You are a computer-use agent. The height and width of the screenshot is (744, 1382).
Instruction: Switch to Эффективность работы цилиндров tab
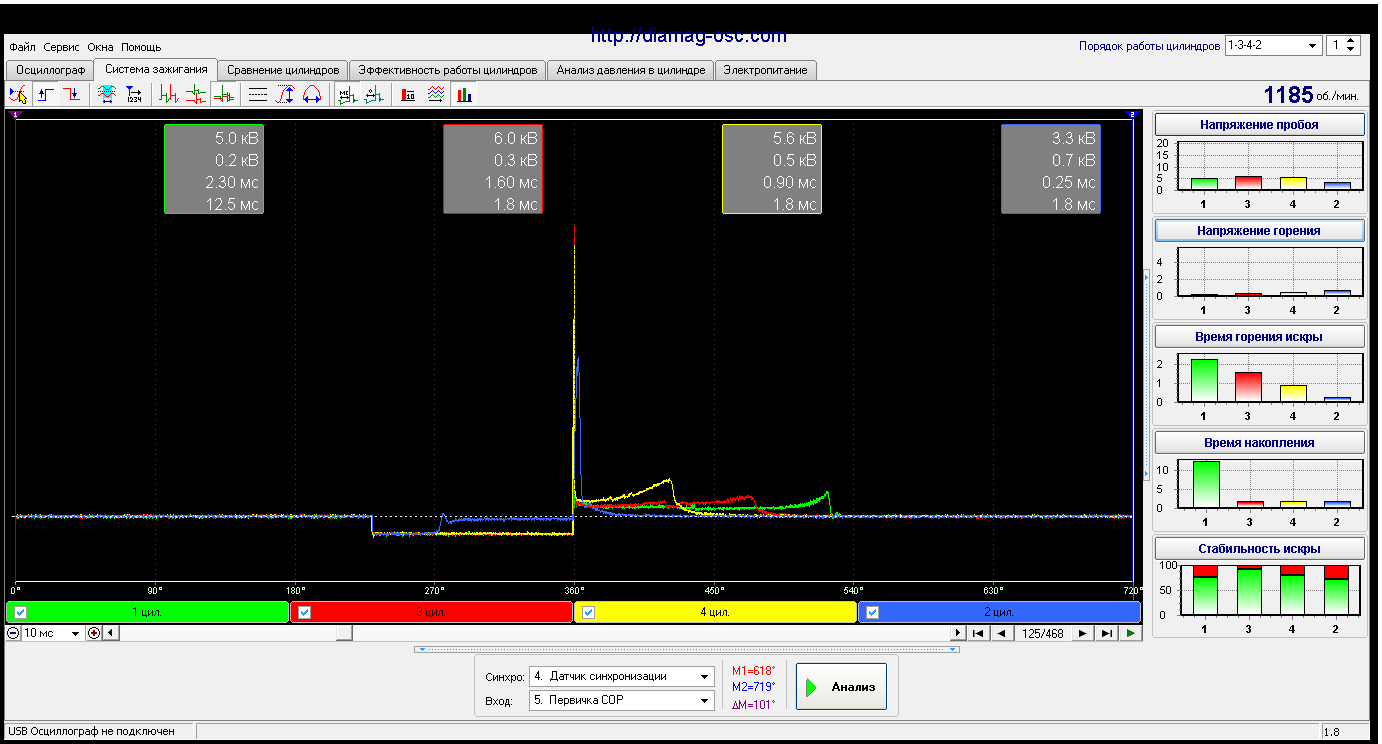click(448, 70)
